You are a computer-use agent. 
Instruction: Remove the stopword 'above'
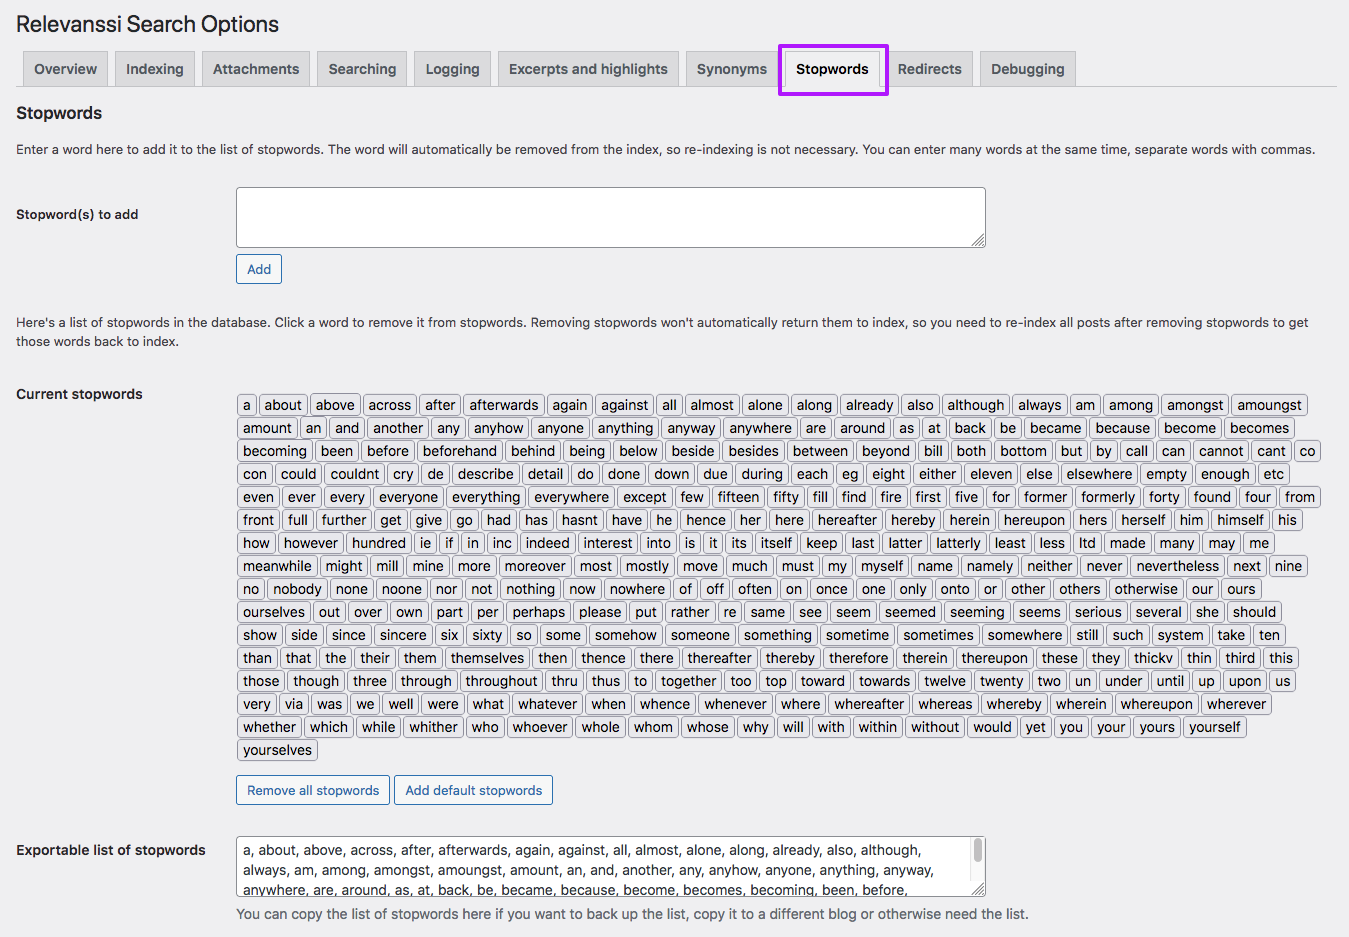[x=335, y=405]
